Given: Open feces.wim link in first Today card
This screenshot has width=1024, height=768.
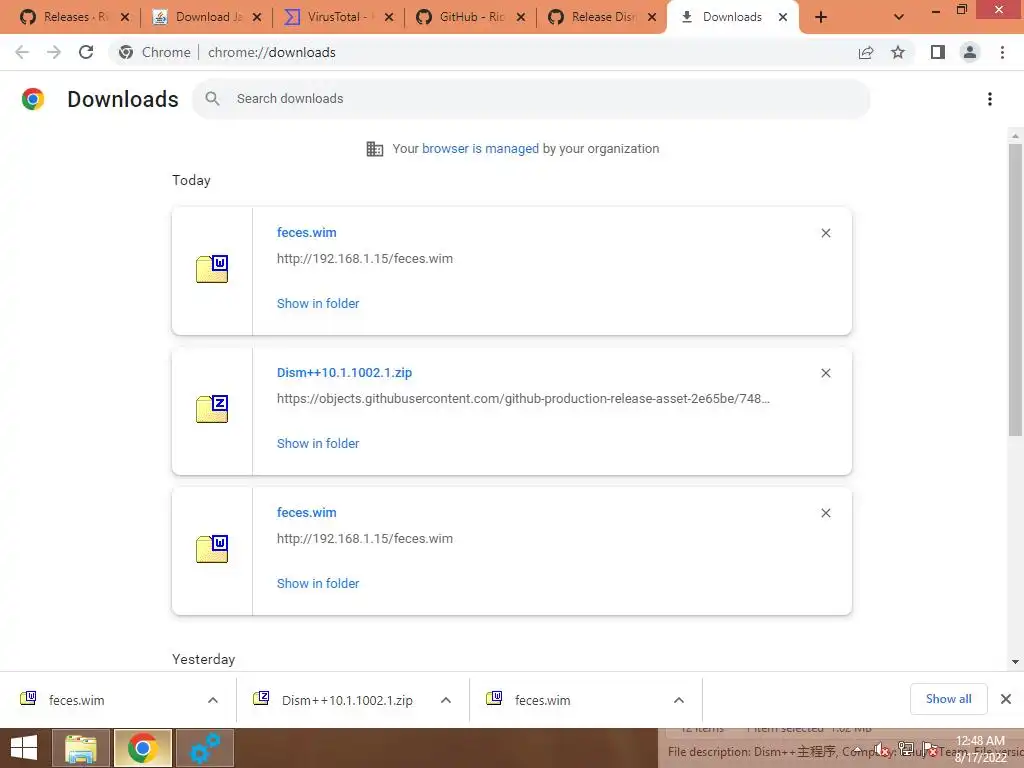Looking at the screenshot, I should pyautogui.click(x=306, y=232).
